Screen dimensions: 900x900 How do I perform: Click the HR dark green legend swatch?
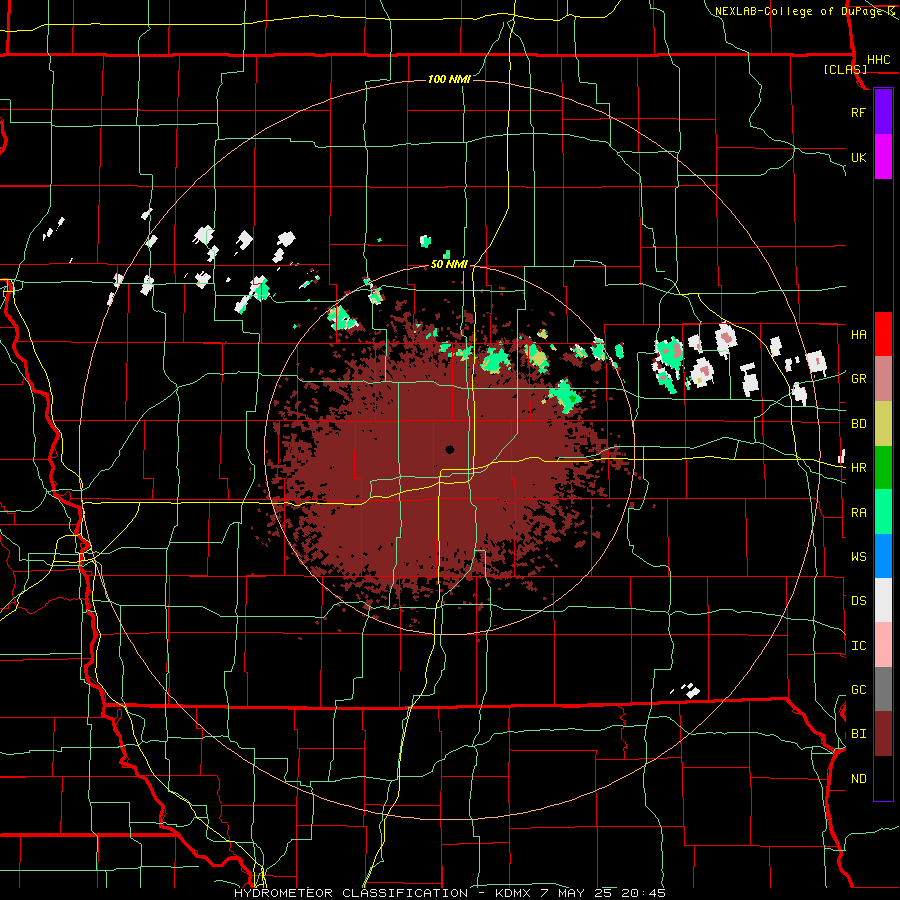[883, 467]
